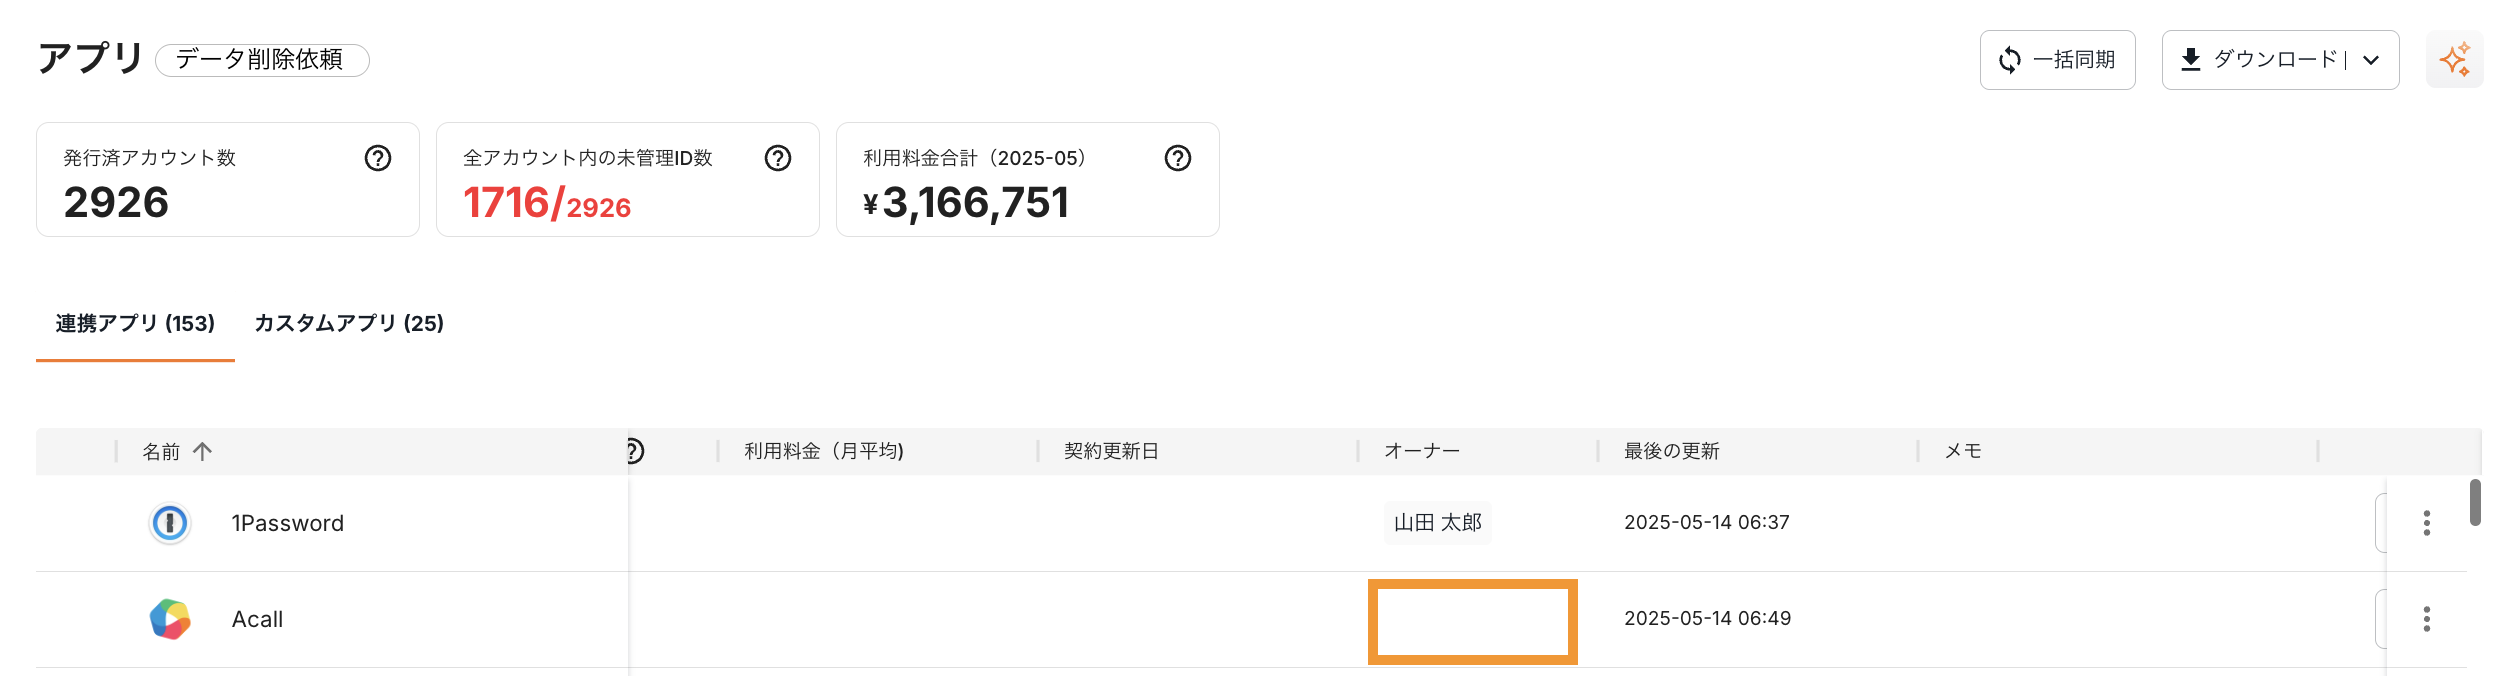Click the 1Password app icon
2512x676 pixels.
coord(170,522)
